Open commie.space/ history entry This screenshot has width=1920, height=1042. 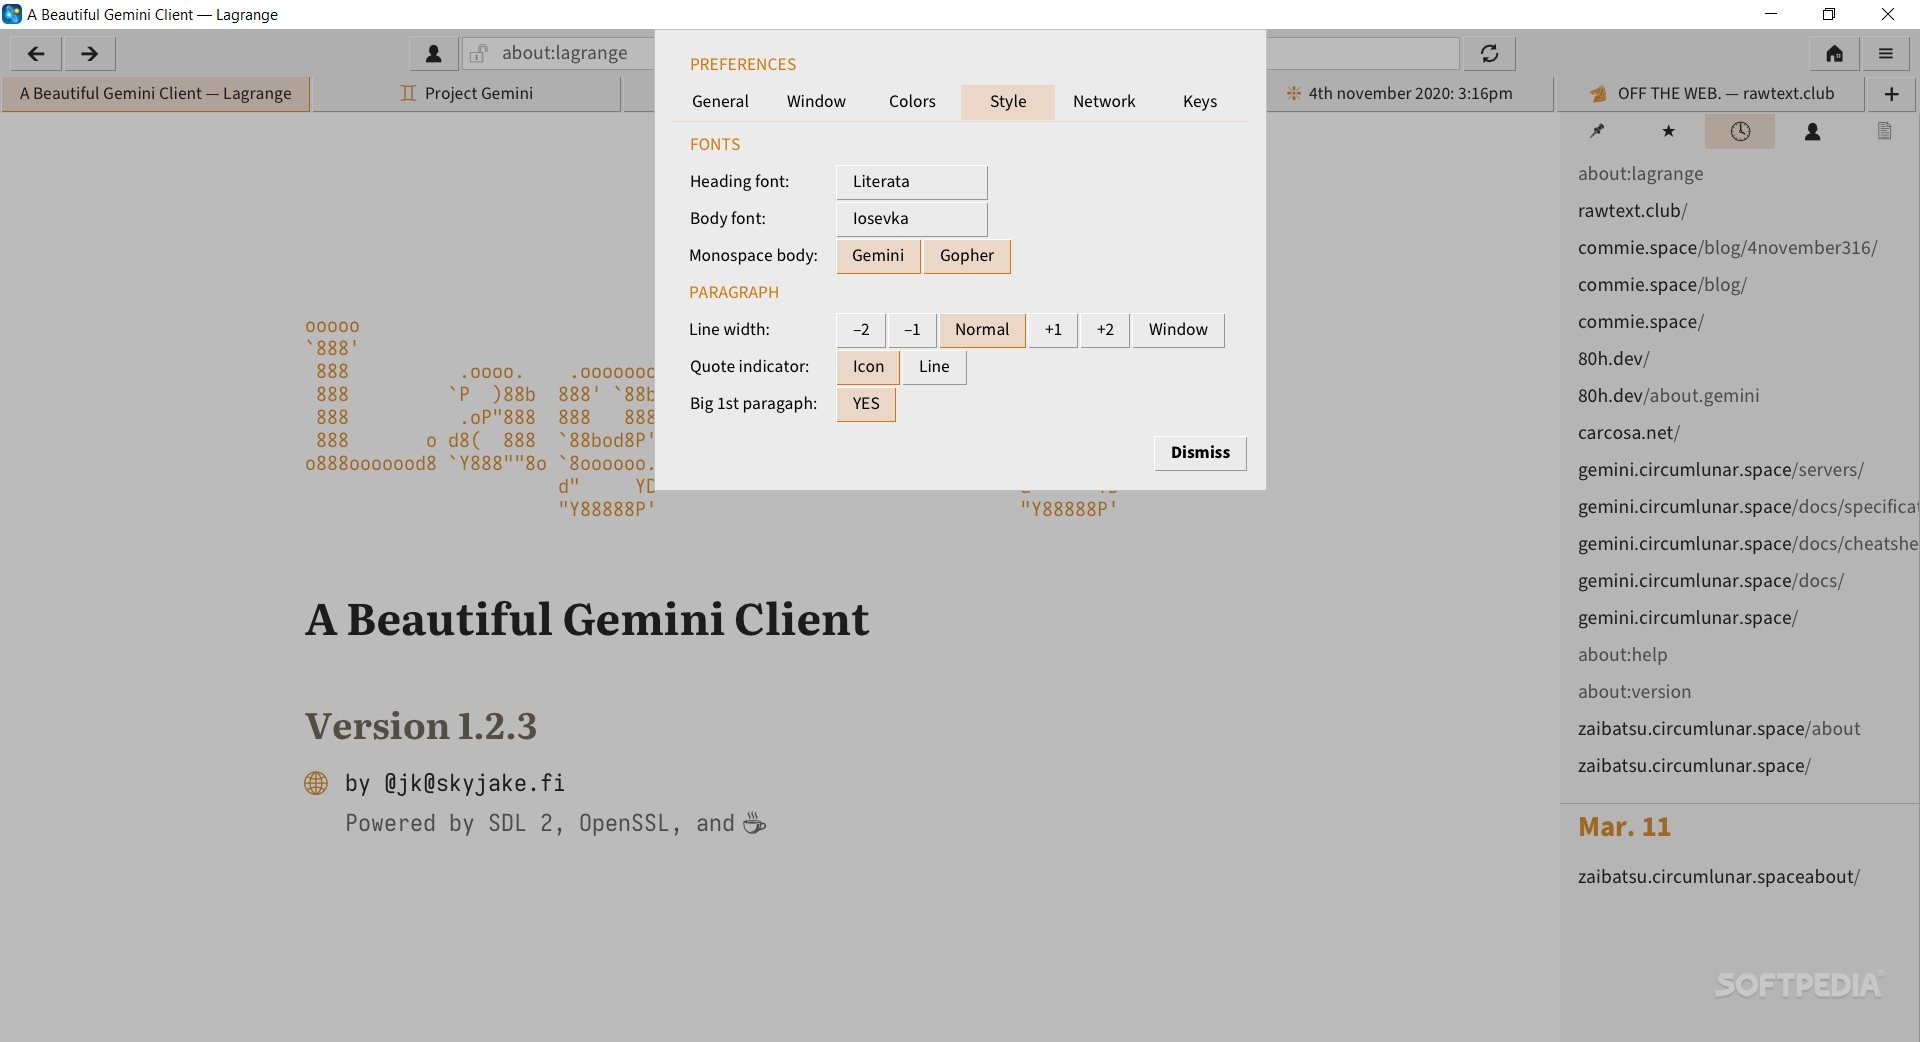[x=1738, y=322]
